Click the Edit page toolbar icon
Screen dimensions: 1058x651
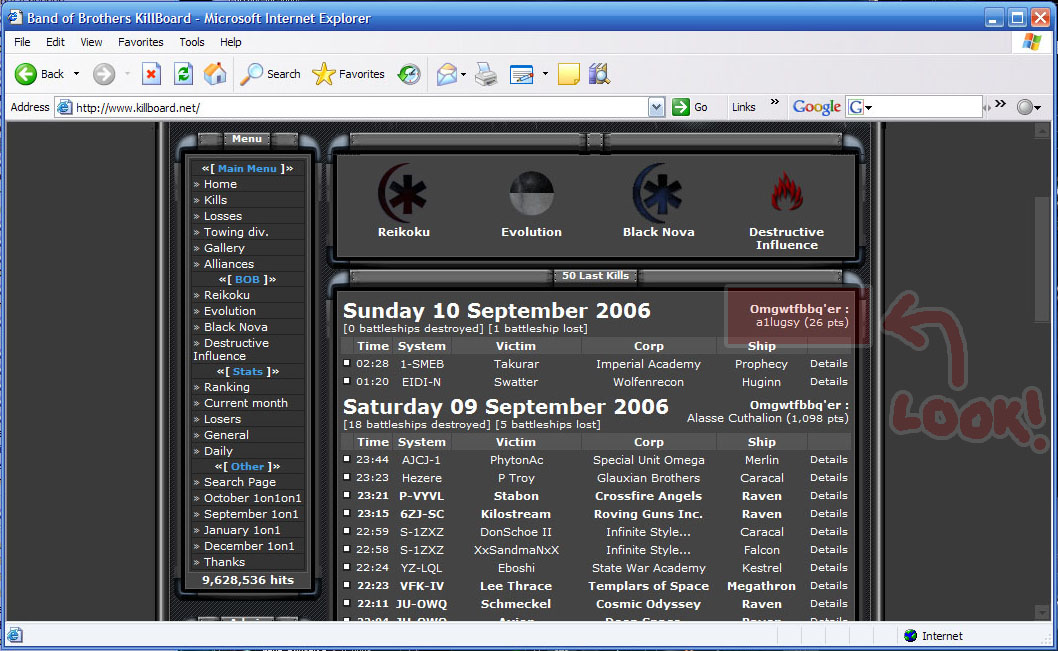click(522, 74)
